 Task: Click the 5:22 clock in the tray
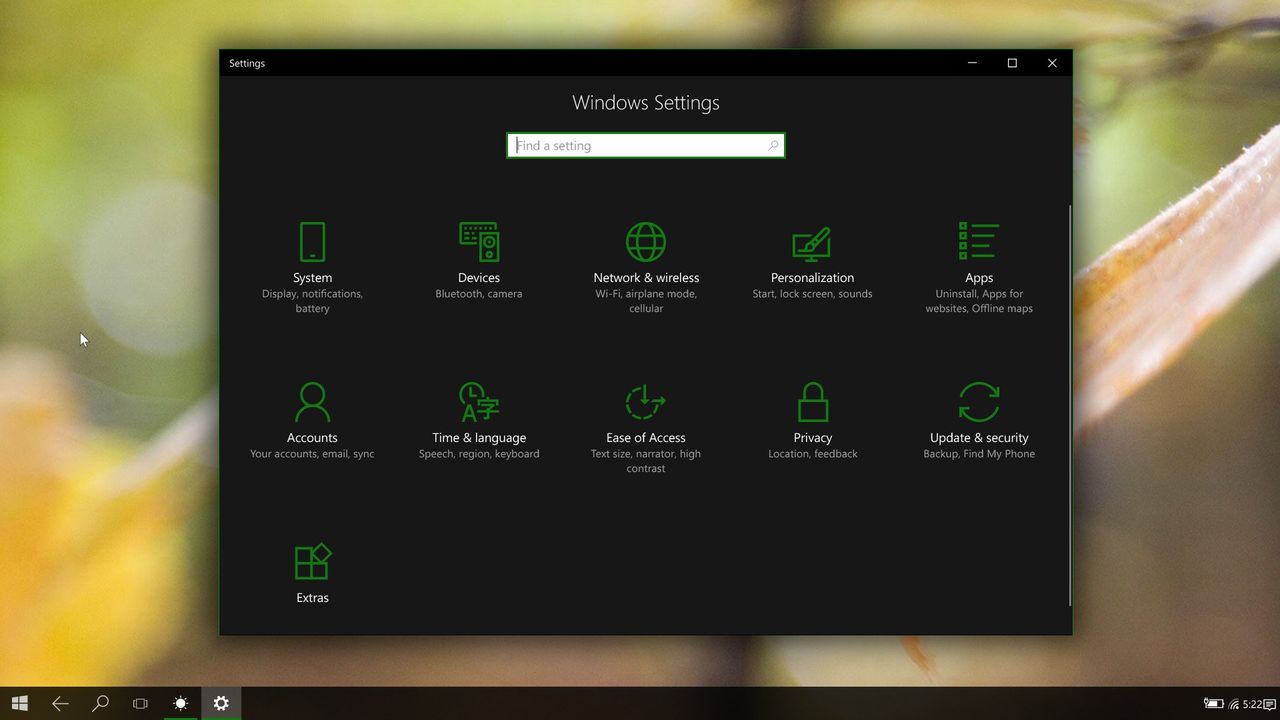click(x=1252, y=704)
